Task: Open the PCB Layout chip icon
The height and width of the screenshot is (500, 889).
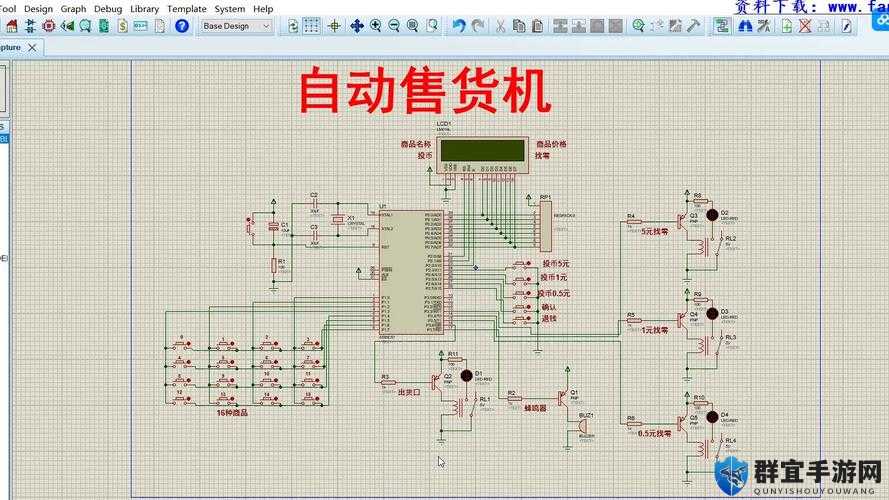Action: click(49, 26)
